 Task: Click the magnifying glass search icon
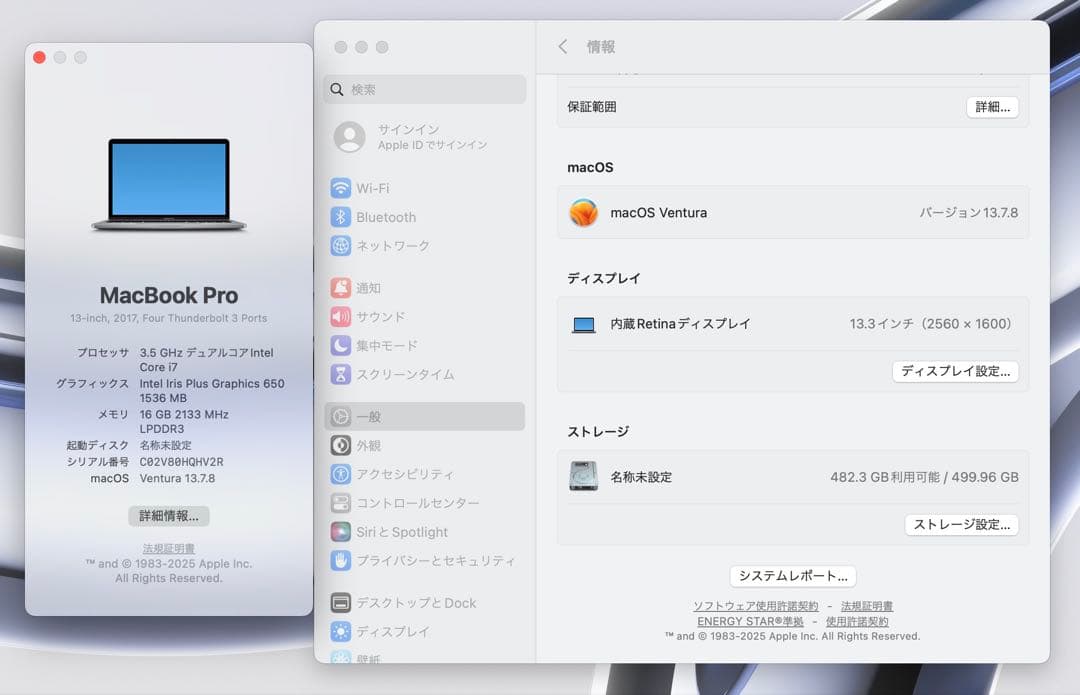tap(337, 90)
